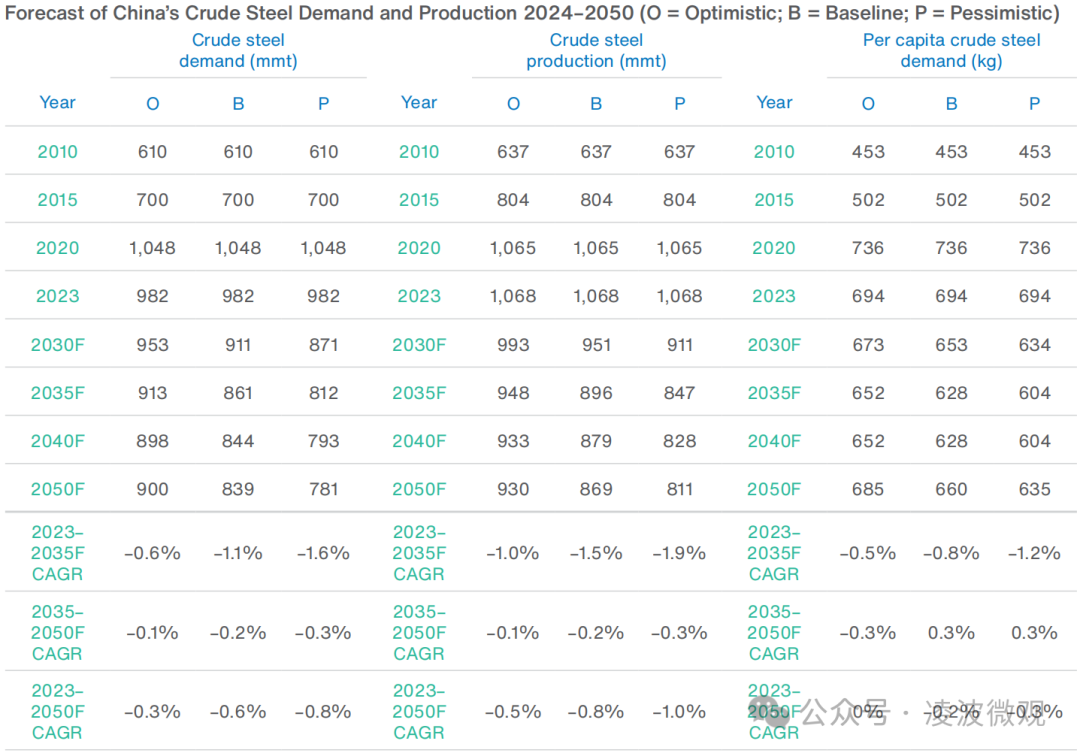The width and height of the screenshot is (1080, 756).
Task: Click the –1.9% production CAGR cell
Action: [679, 553]
